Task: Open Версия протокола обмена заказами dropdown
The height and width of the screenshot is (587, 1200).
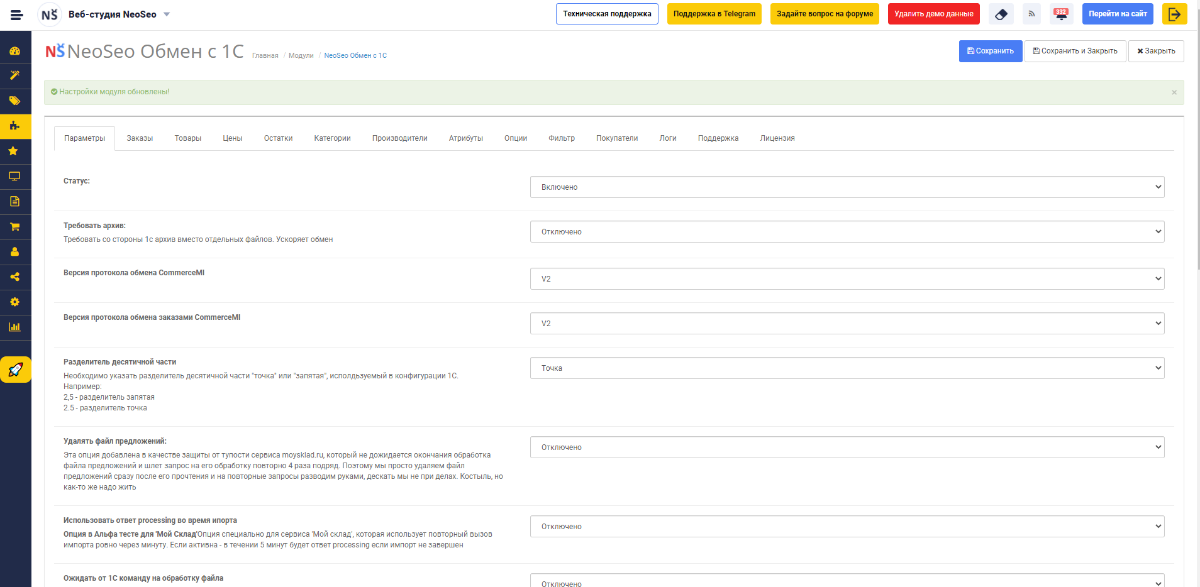Action: pyautogui.click(x=847, y=324)
